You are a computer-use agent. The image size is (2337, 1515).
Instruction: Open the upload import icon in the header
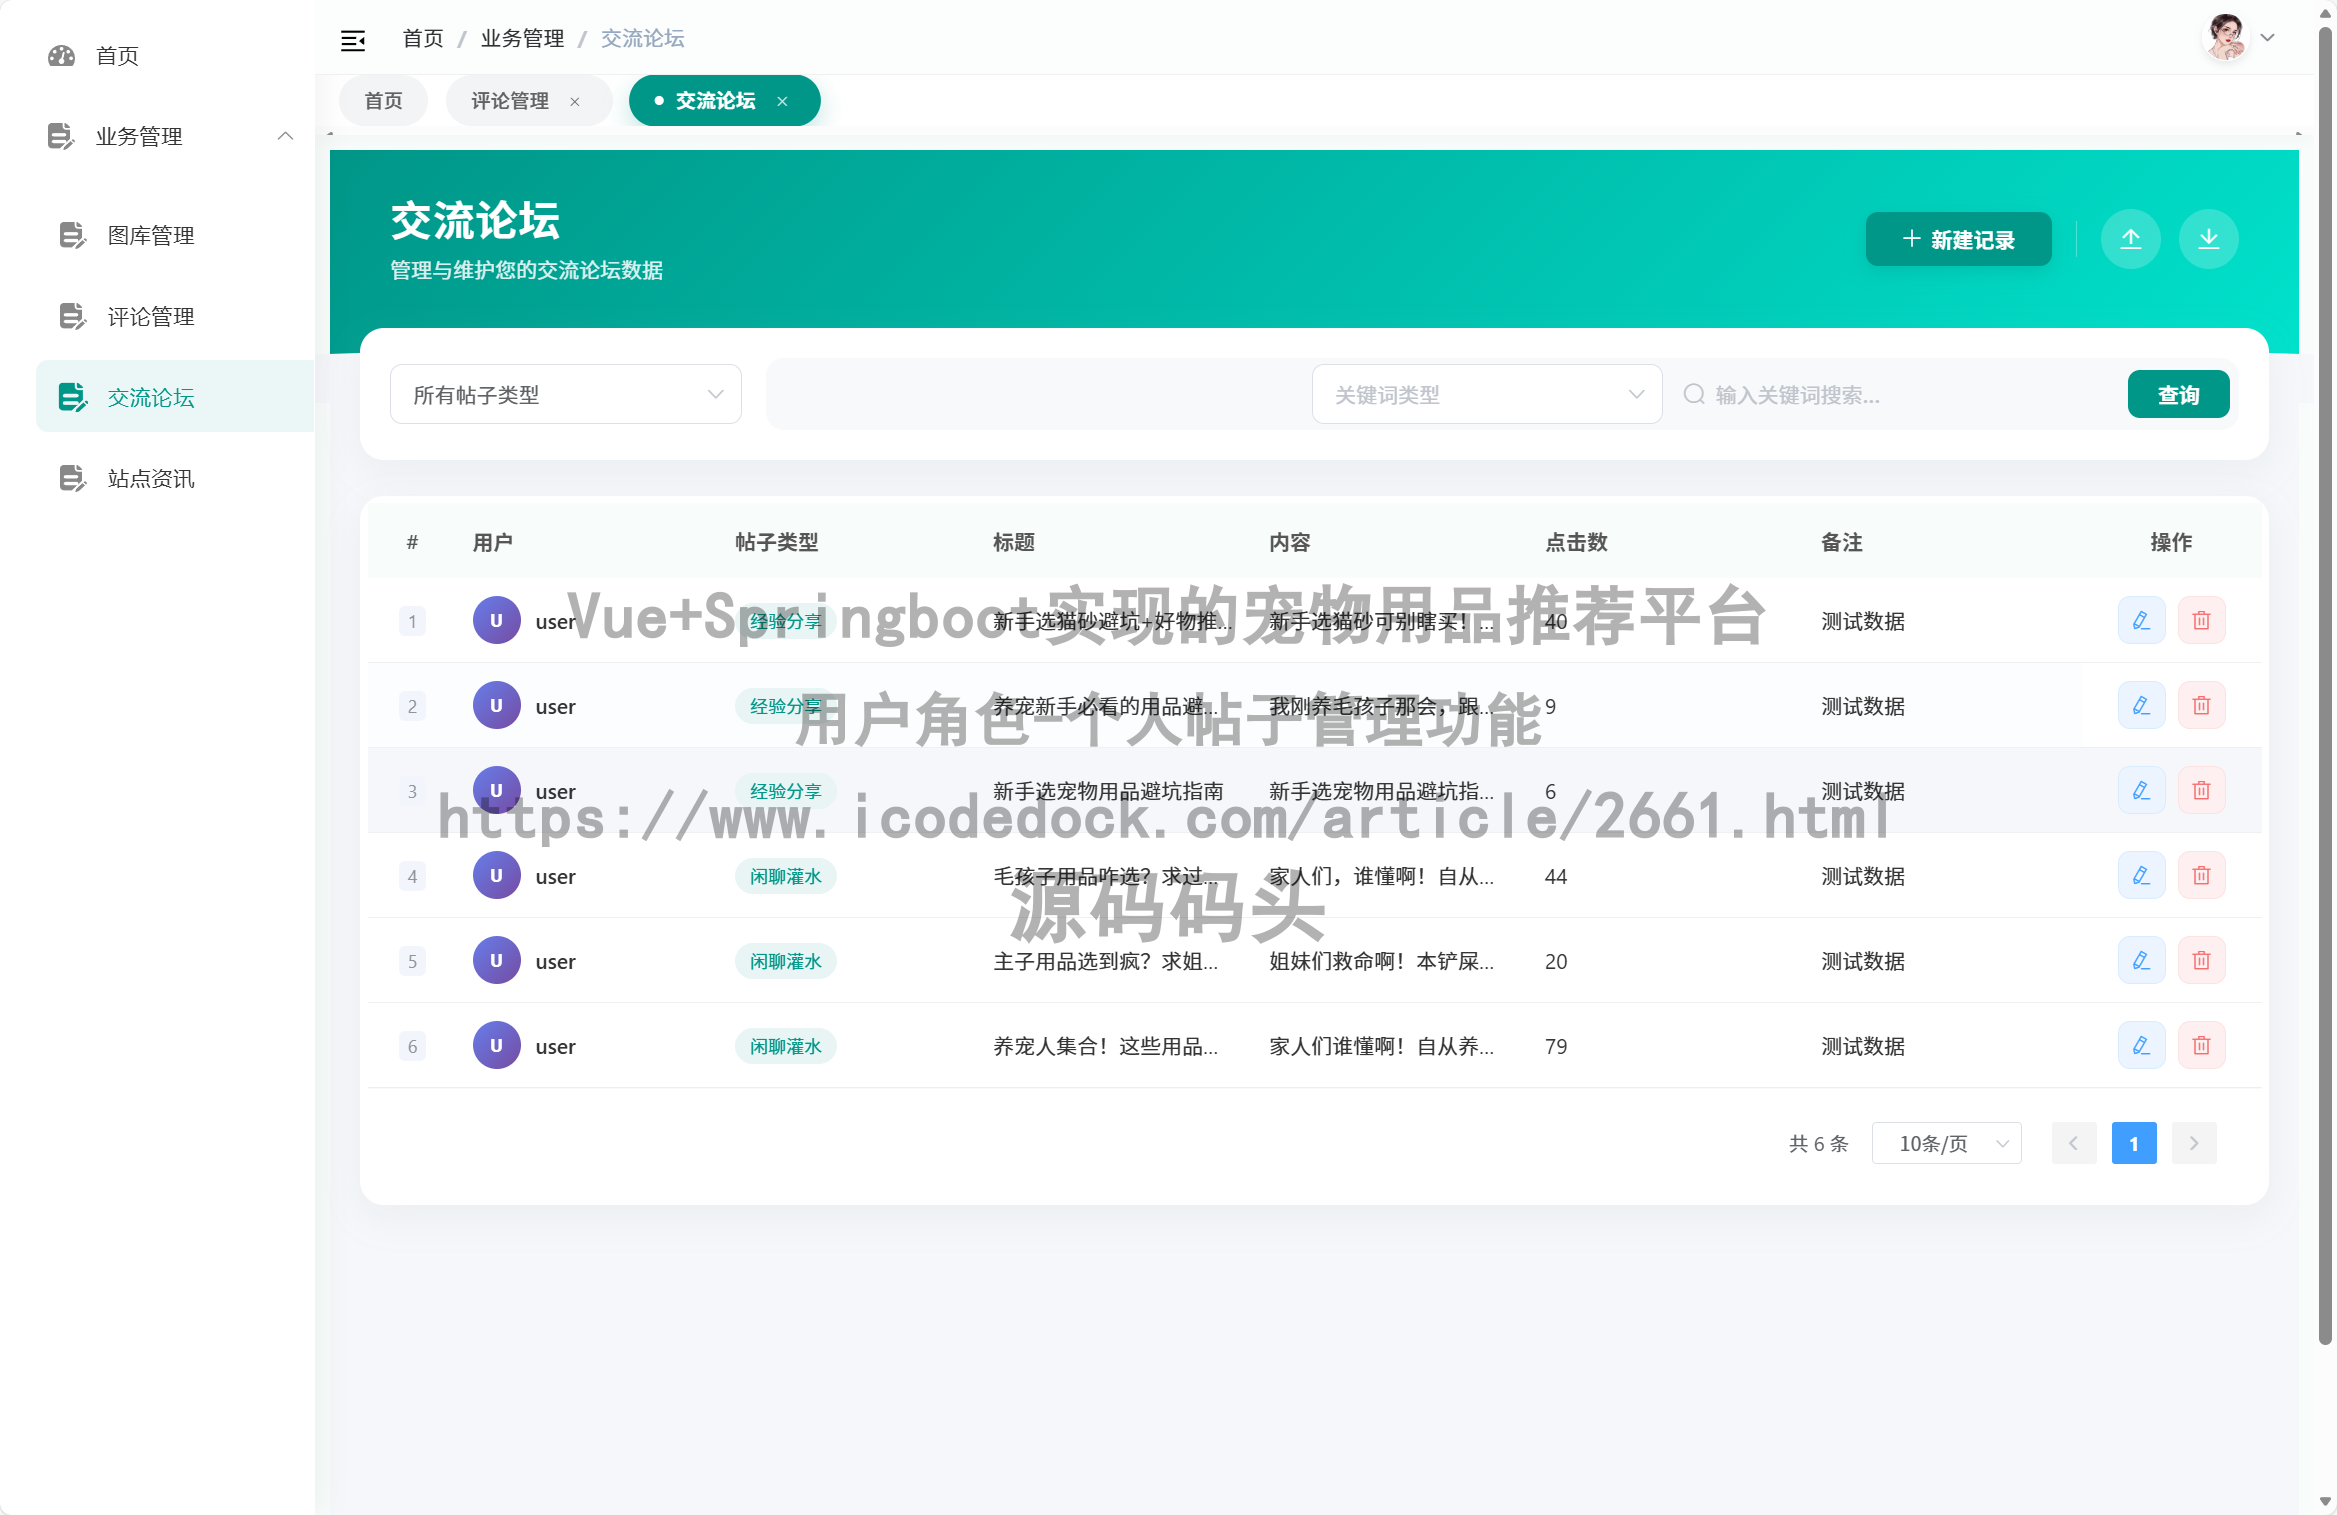(2131, 239)
